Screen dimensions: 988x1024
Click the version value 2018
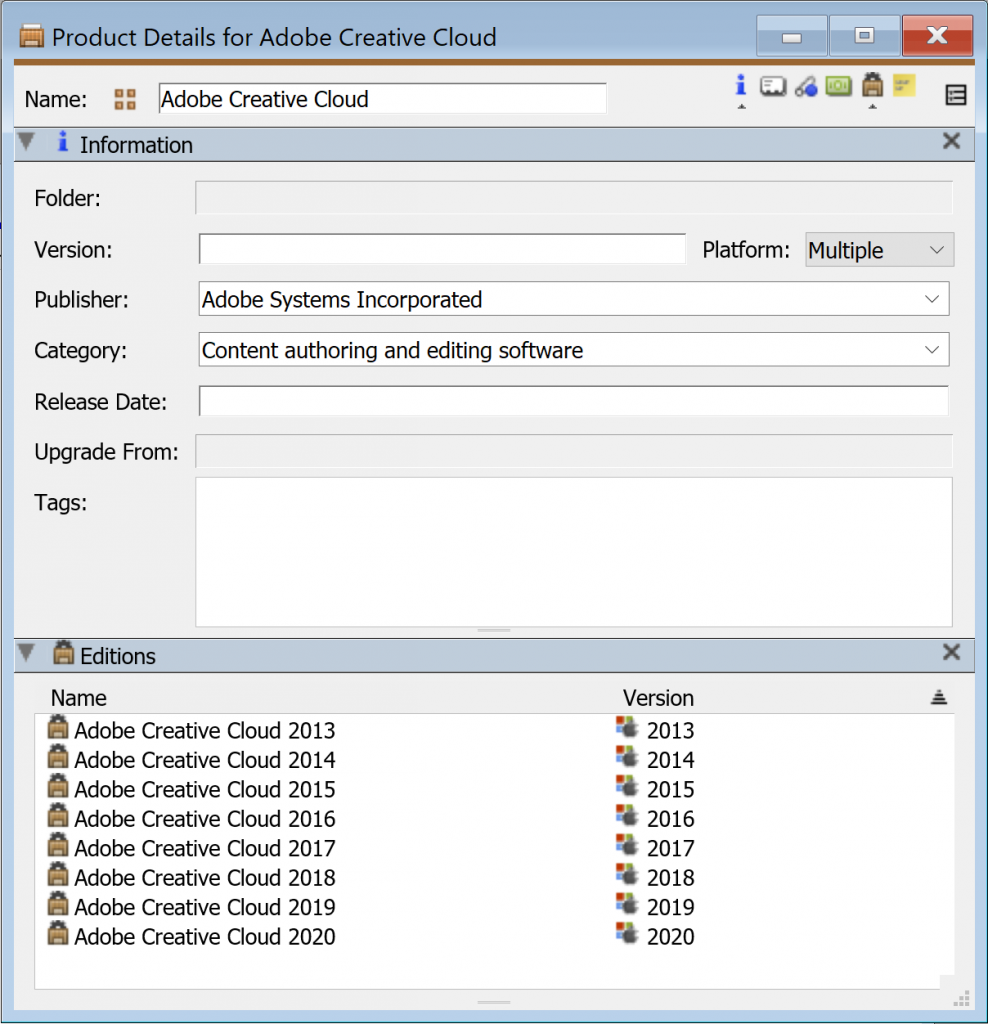[671, 877]
